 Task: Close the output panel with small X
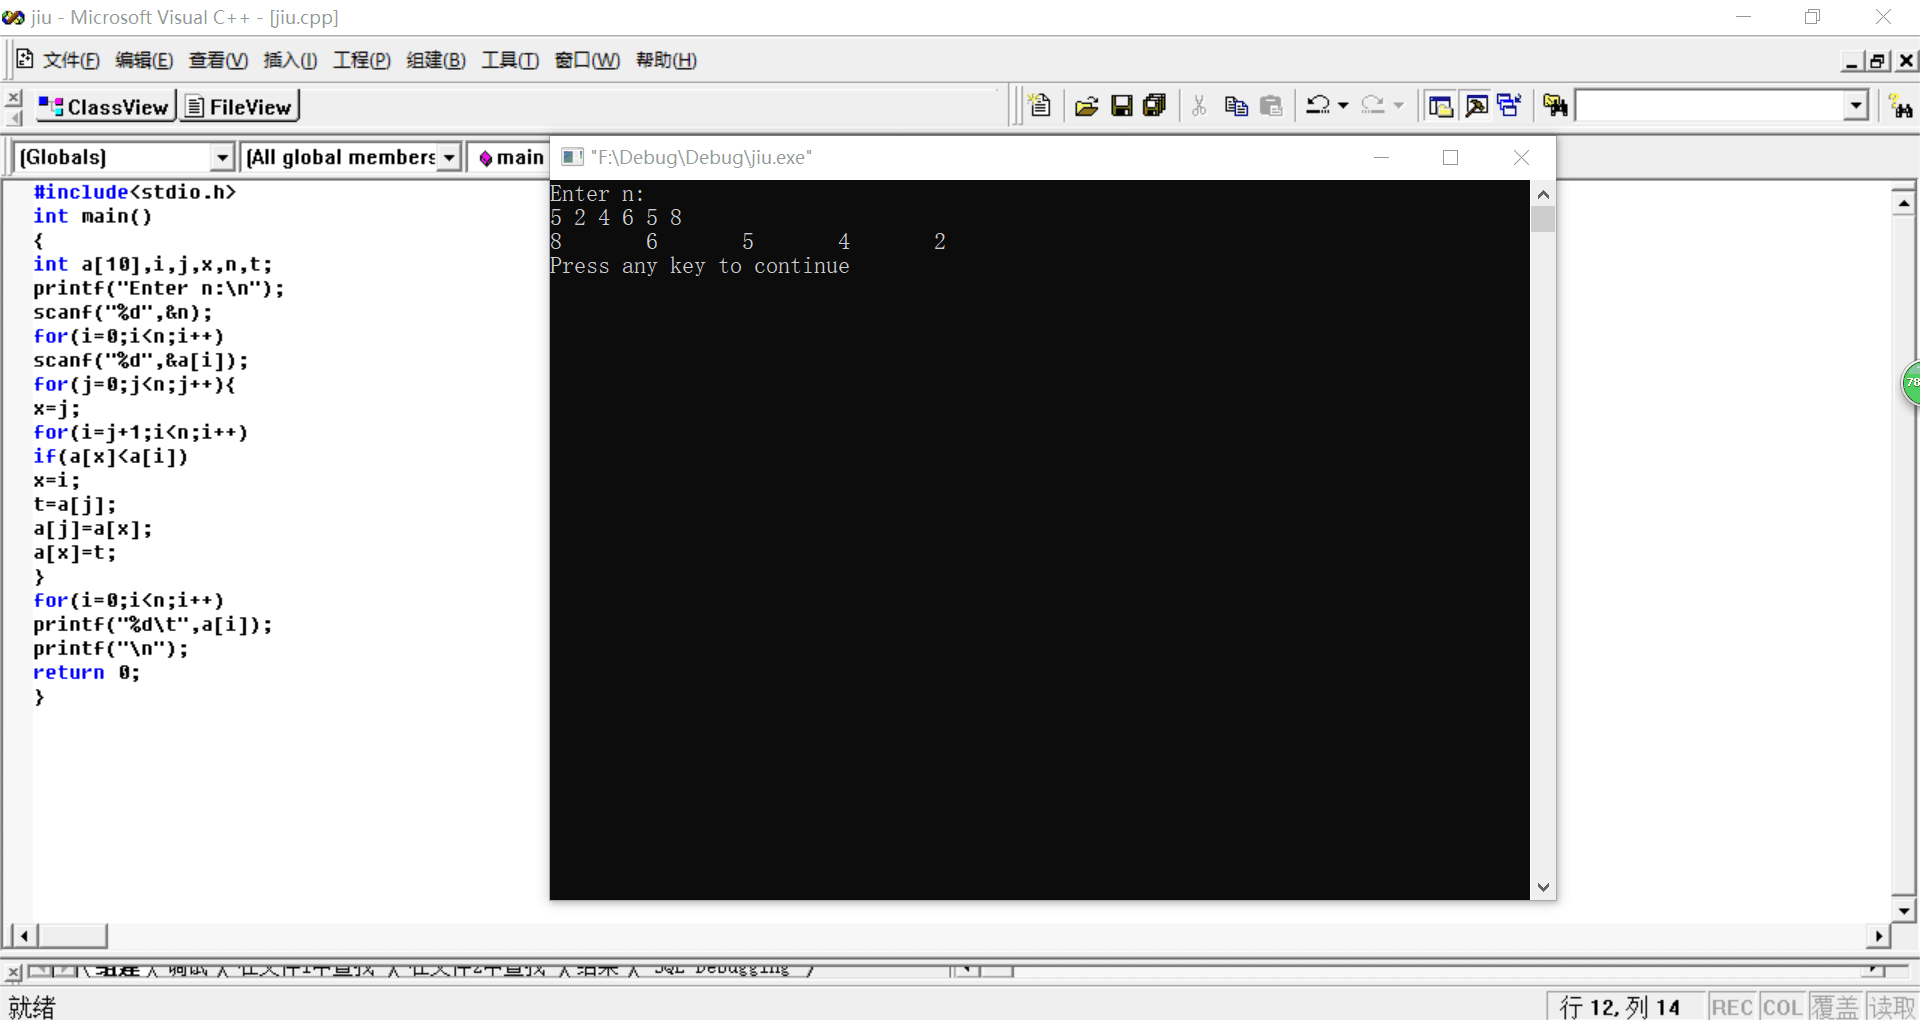(13, 972)
